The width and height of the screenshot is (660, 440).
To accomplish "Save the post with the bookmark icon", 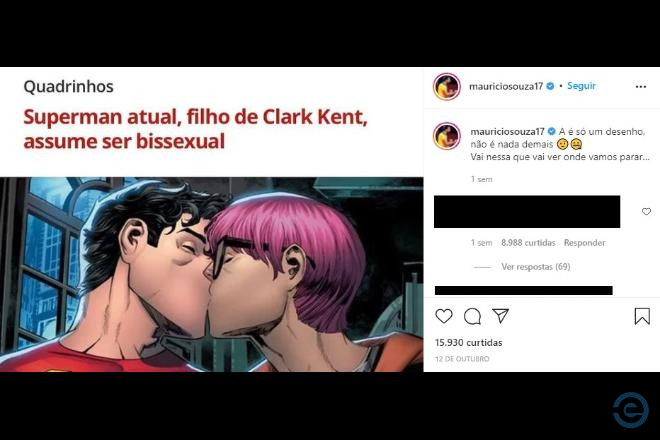I will click(x=642, y=316).
